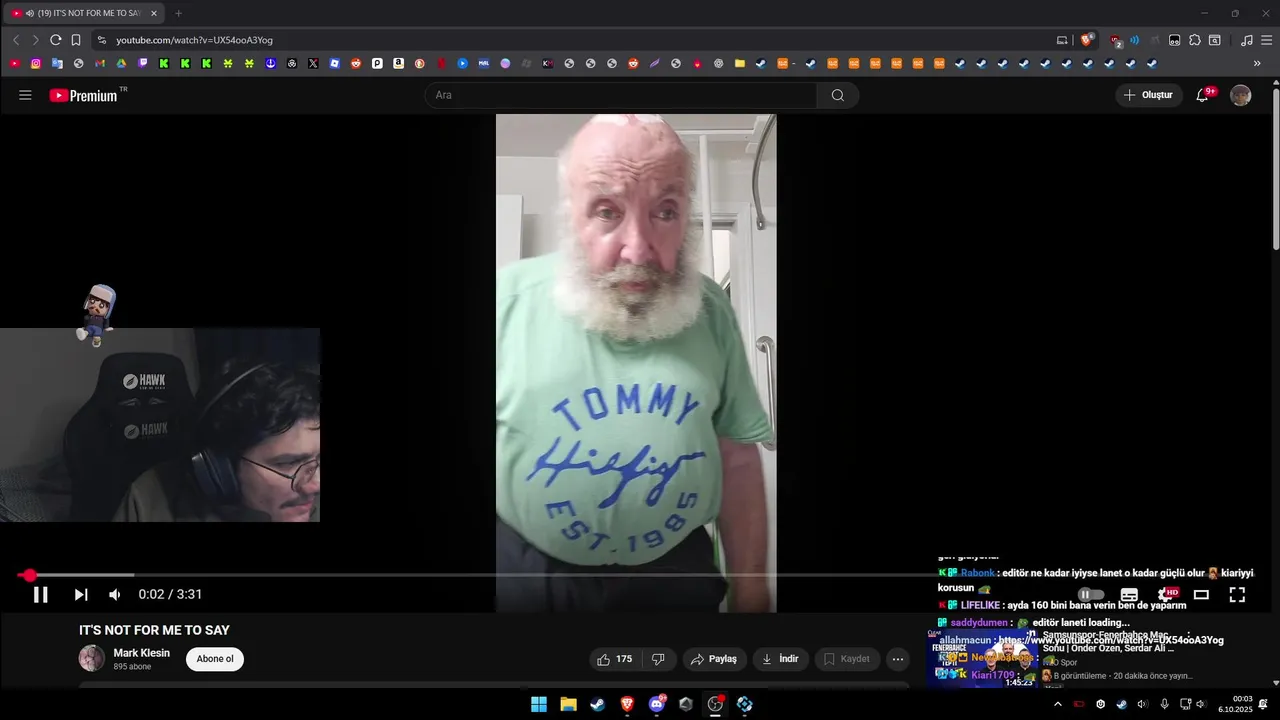
Task: Open the account avatar menu
Action: click(1240, 95)
